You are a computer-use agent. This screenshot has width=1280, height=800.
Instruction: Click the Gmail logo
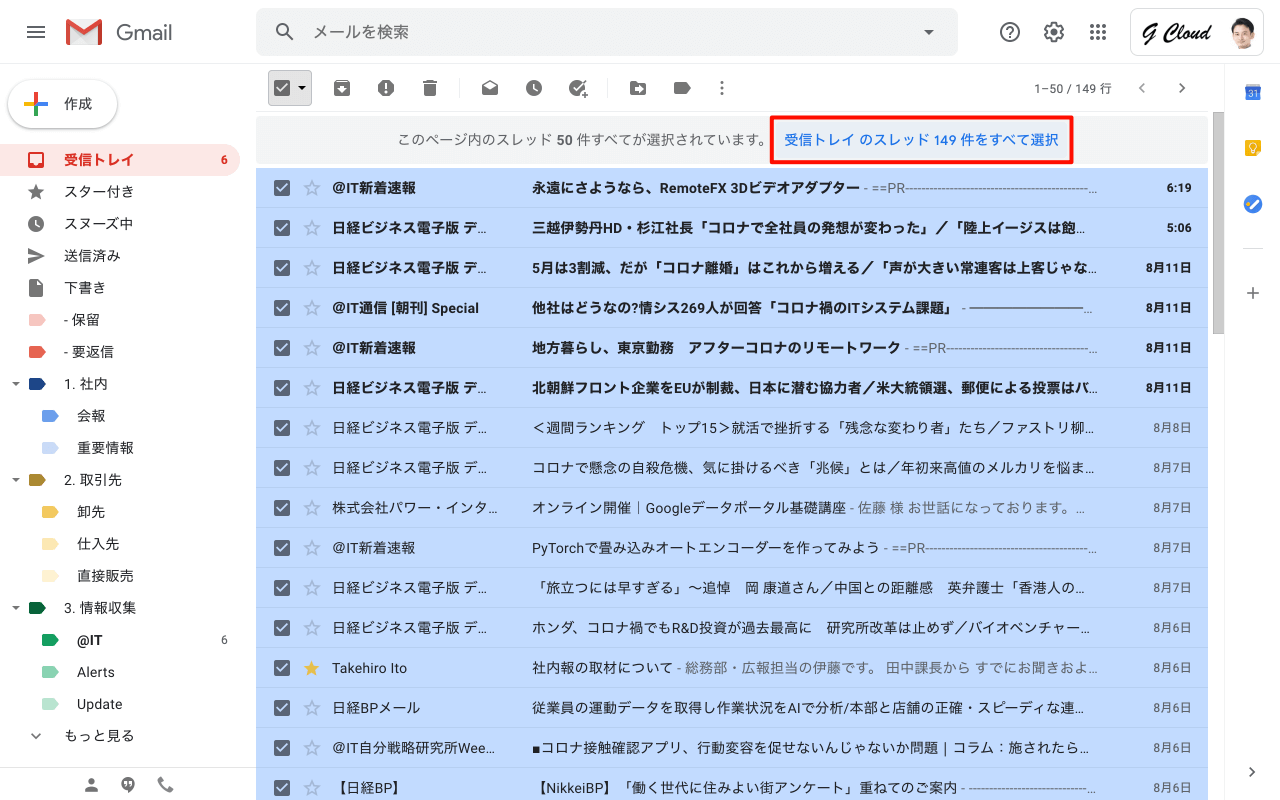[119, 32]
